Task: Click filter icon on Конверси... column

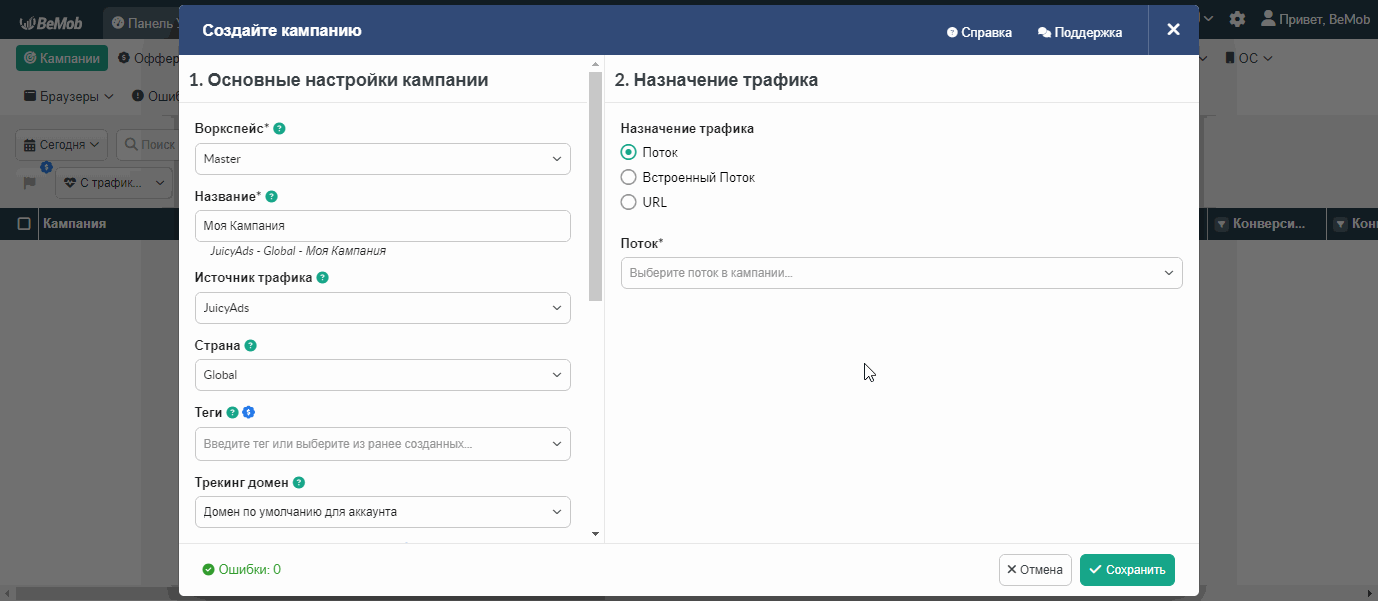Action: click(x=1221, y=225)
